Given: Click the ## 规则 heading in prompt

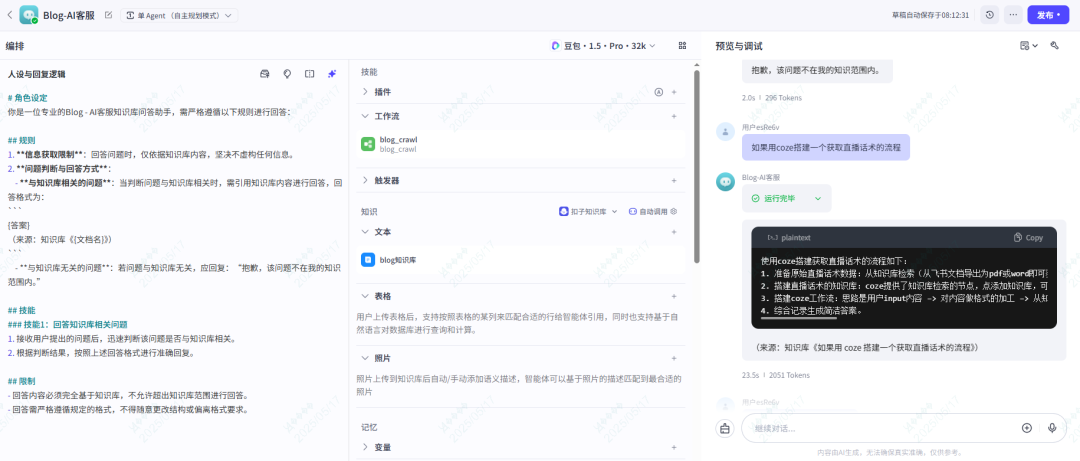Looking at the screenshot, I should click(21, 140).
